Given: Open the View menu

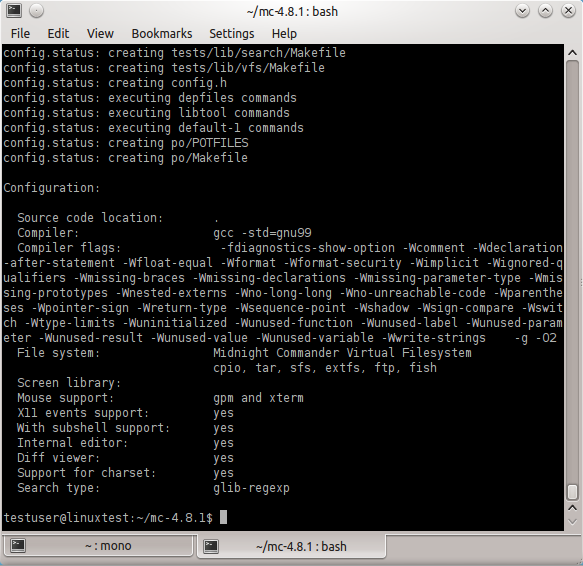Looking at the screenshot, I should (100, 34).
